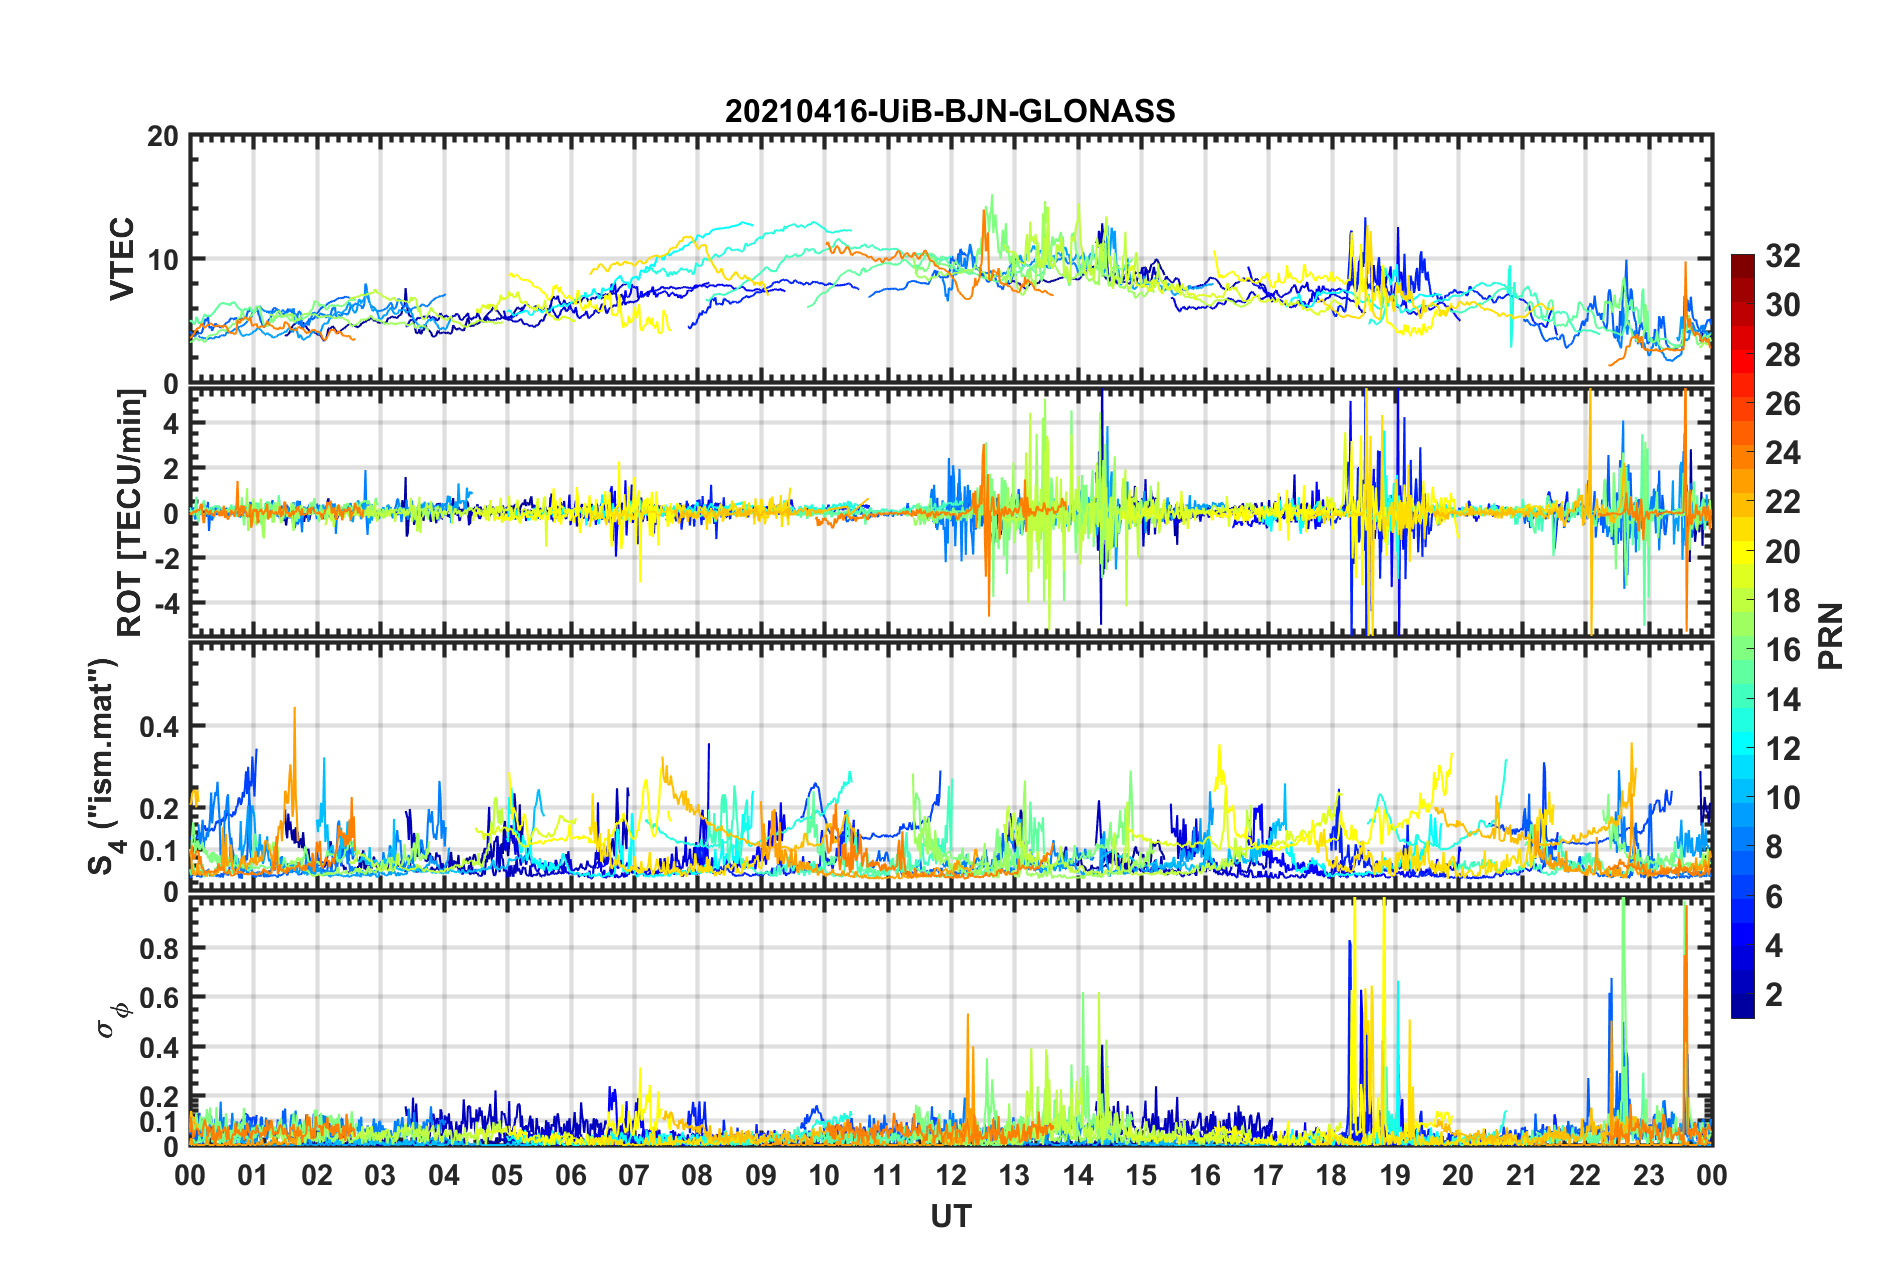1902x1272 pixels.
Task: Click colorbar tick label 14
Action: pyautogui.click(x=1782, y=700)
